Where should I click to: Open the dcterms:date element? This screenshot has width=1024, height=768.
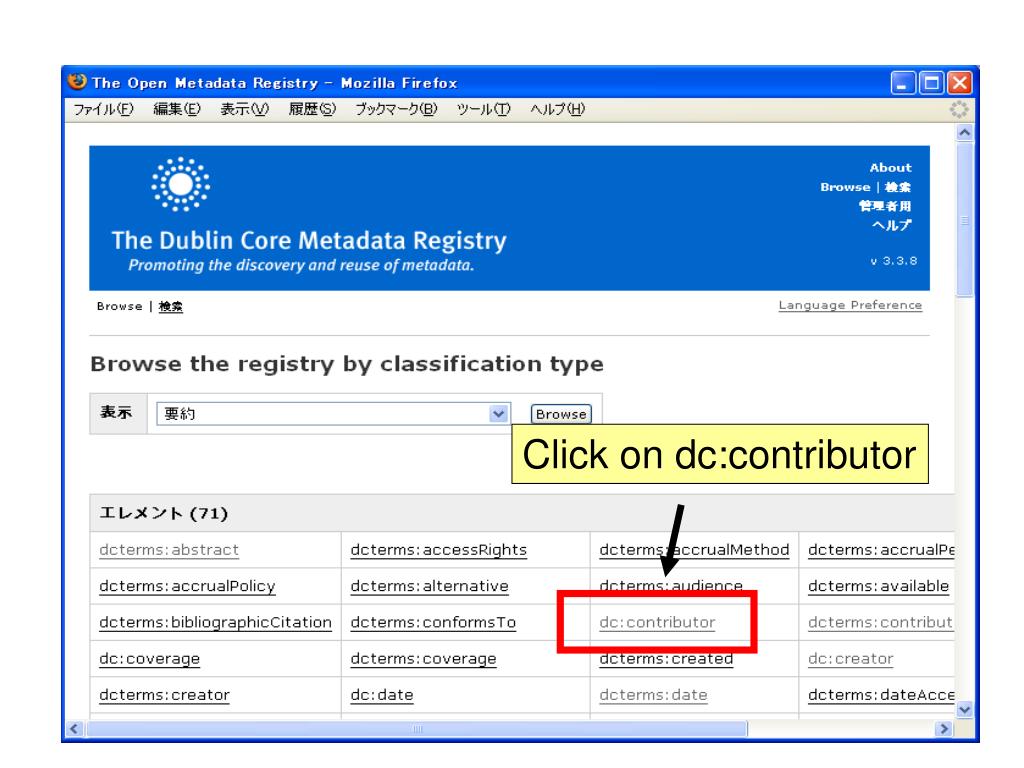coord(653,695)
